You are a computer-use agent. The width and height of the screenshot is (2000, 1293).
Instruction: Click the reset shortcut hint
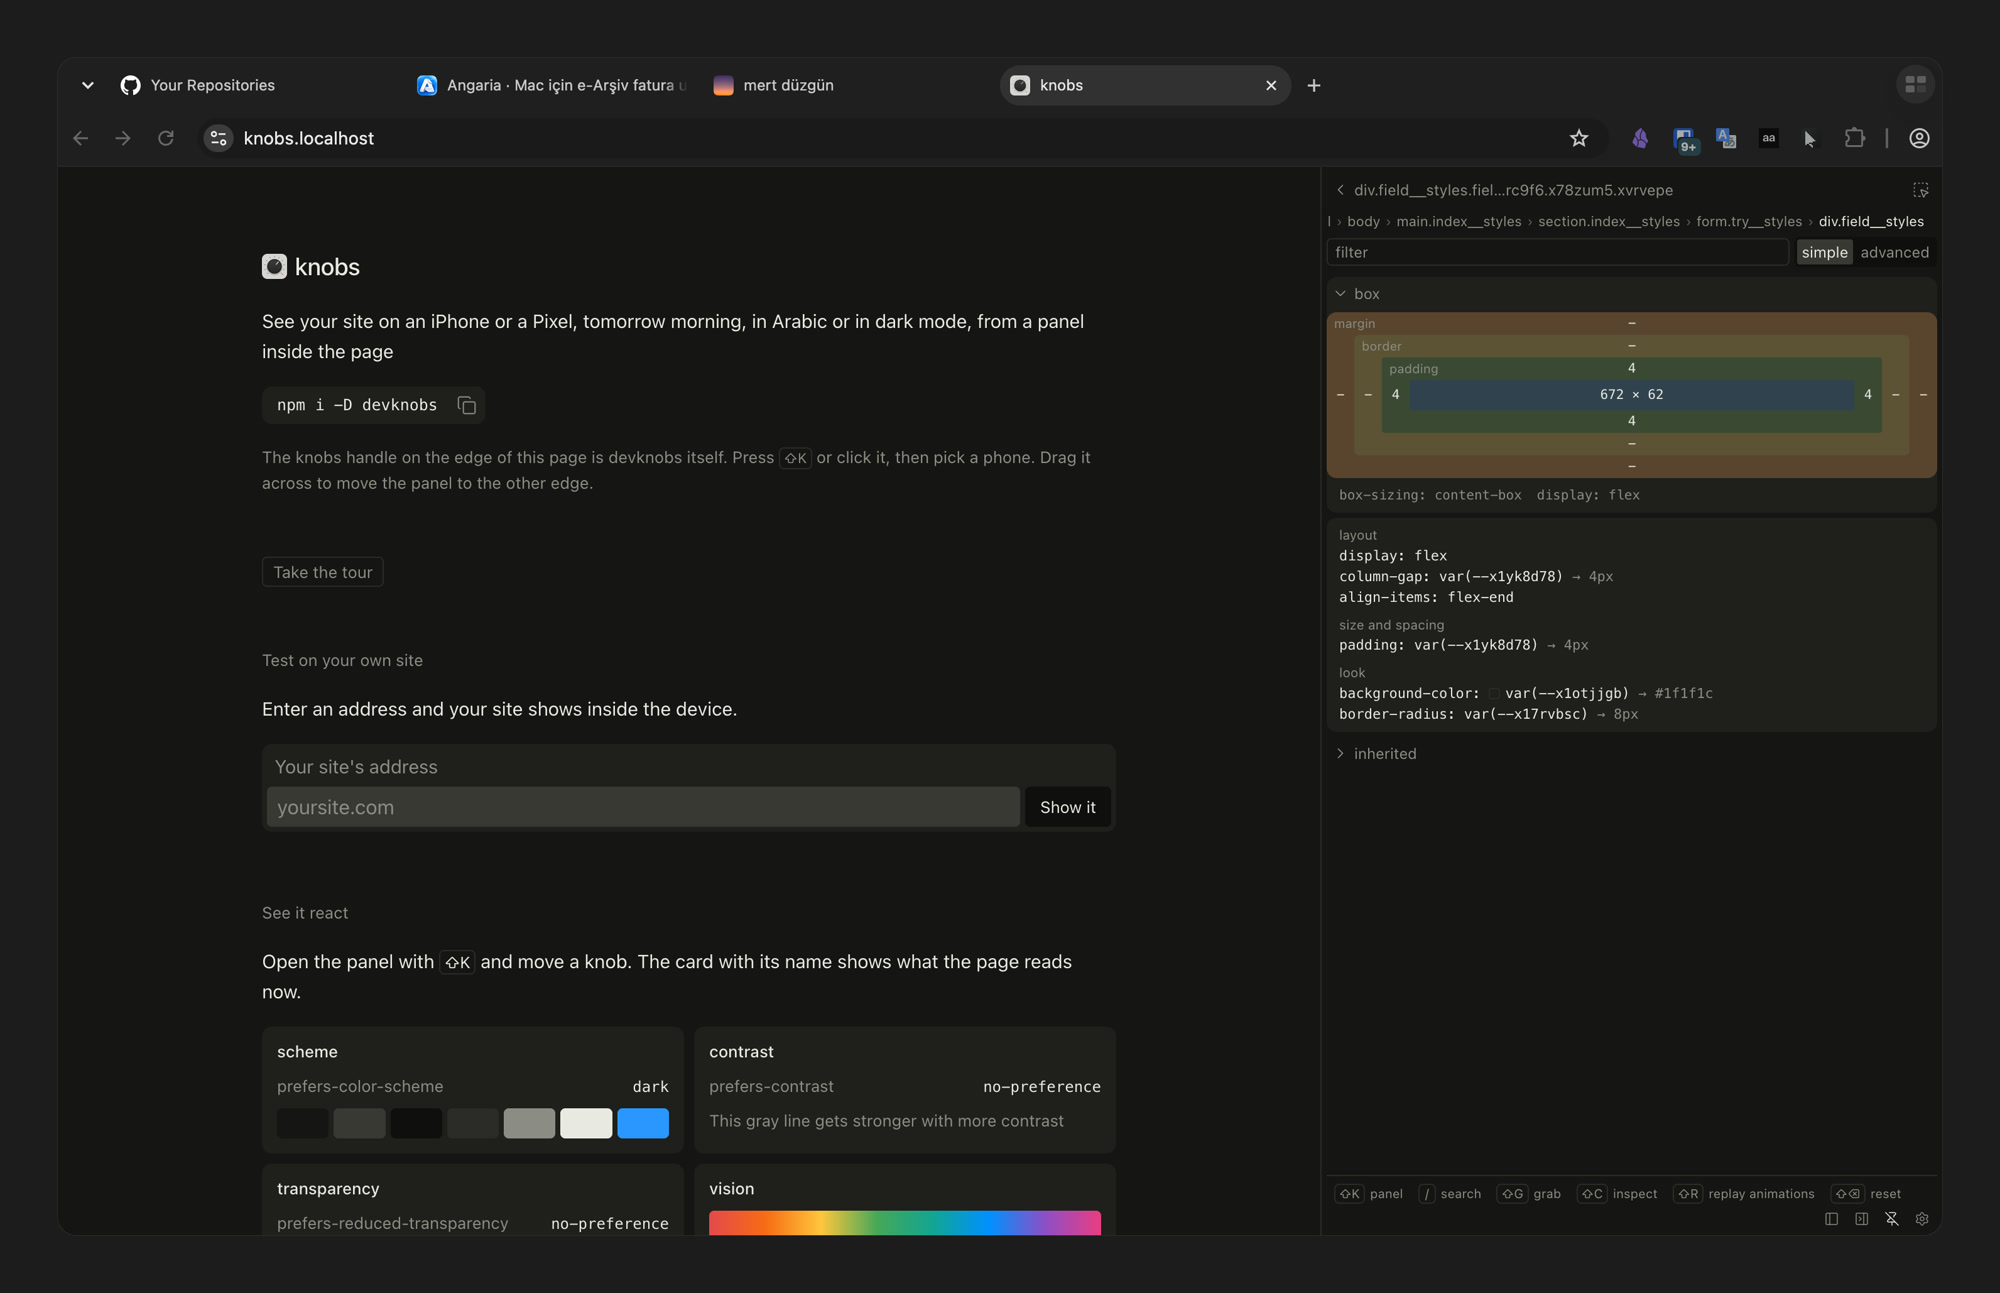tap(1866, 1194)
